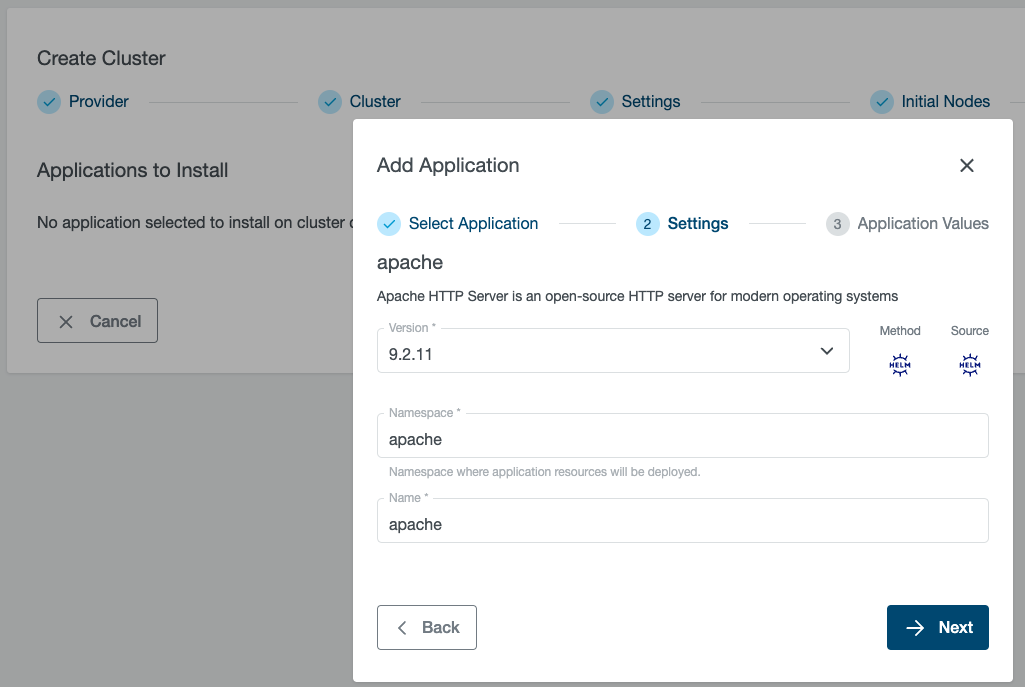Click the Helm icon under Method

[x=899, y=364]
